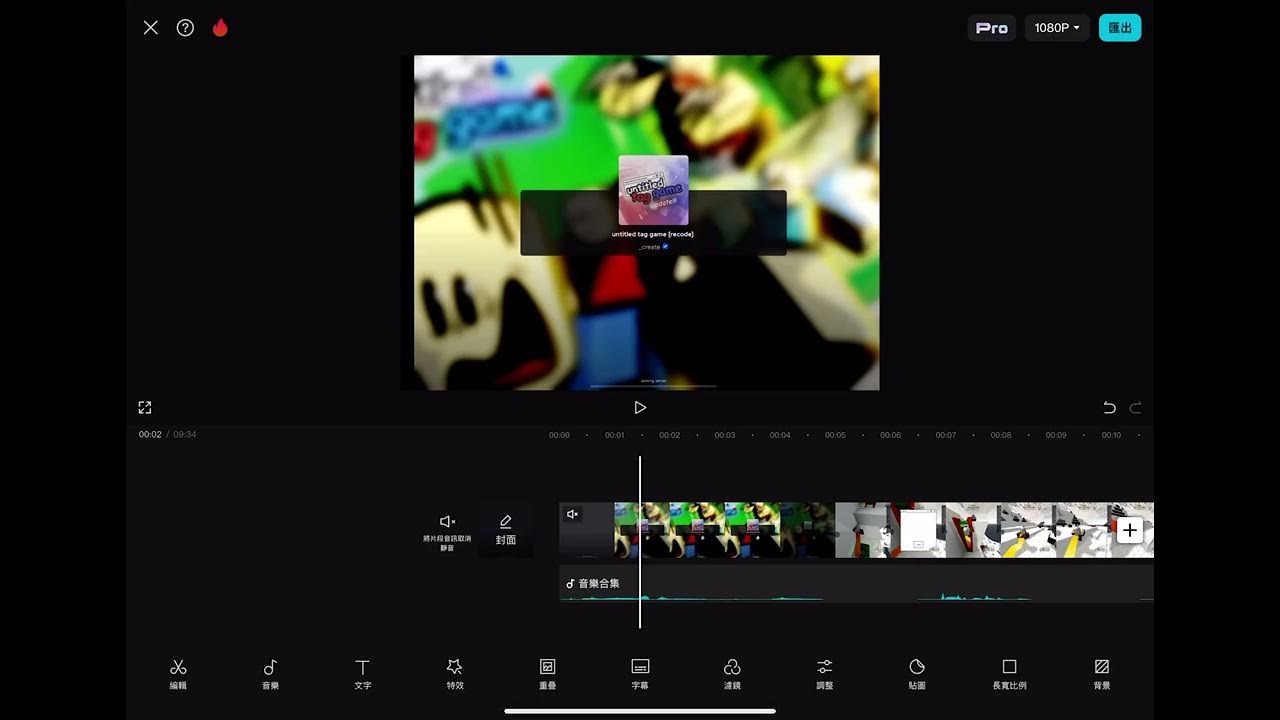Play the video preview

[640, 407]
